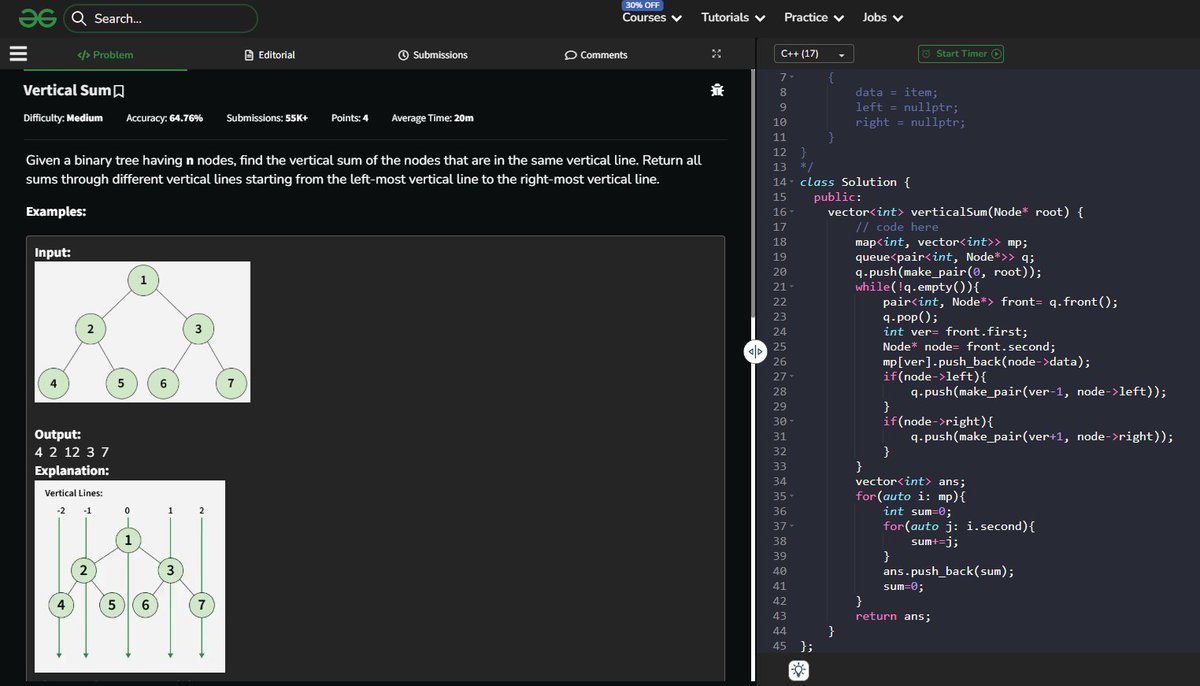Screen dimensions: 1200x686
Task: Click the '// code here' comment line
Action: click(x=897, y=227)
